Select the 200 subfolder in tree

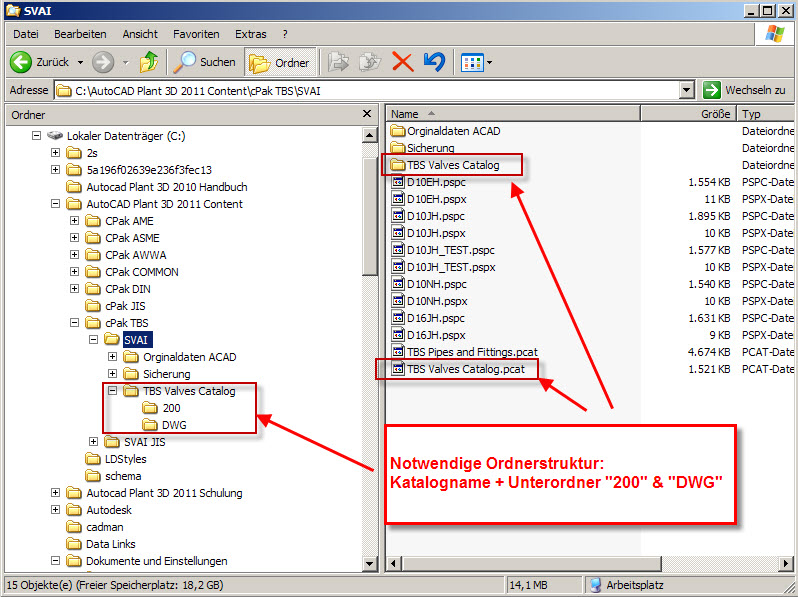161,408
